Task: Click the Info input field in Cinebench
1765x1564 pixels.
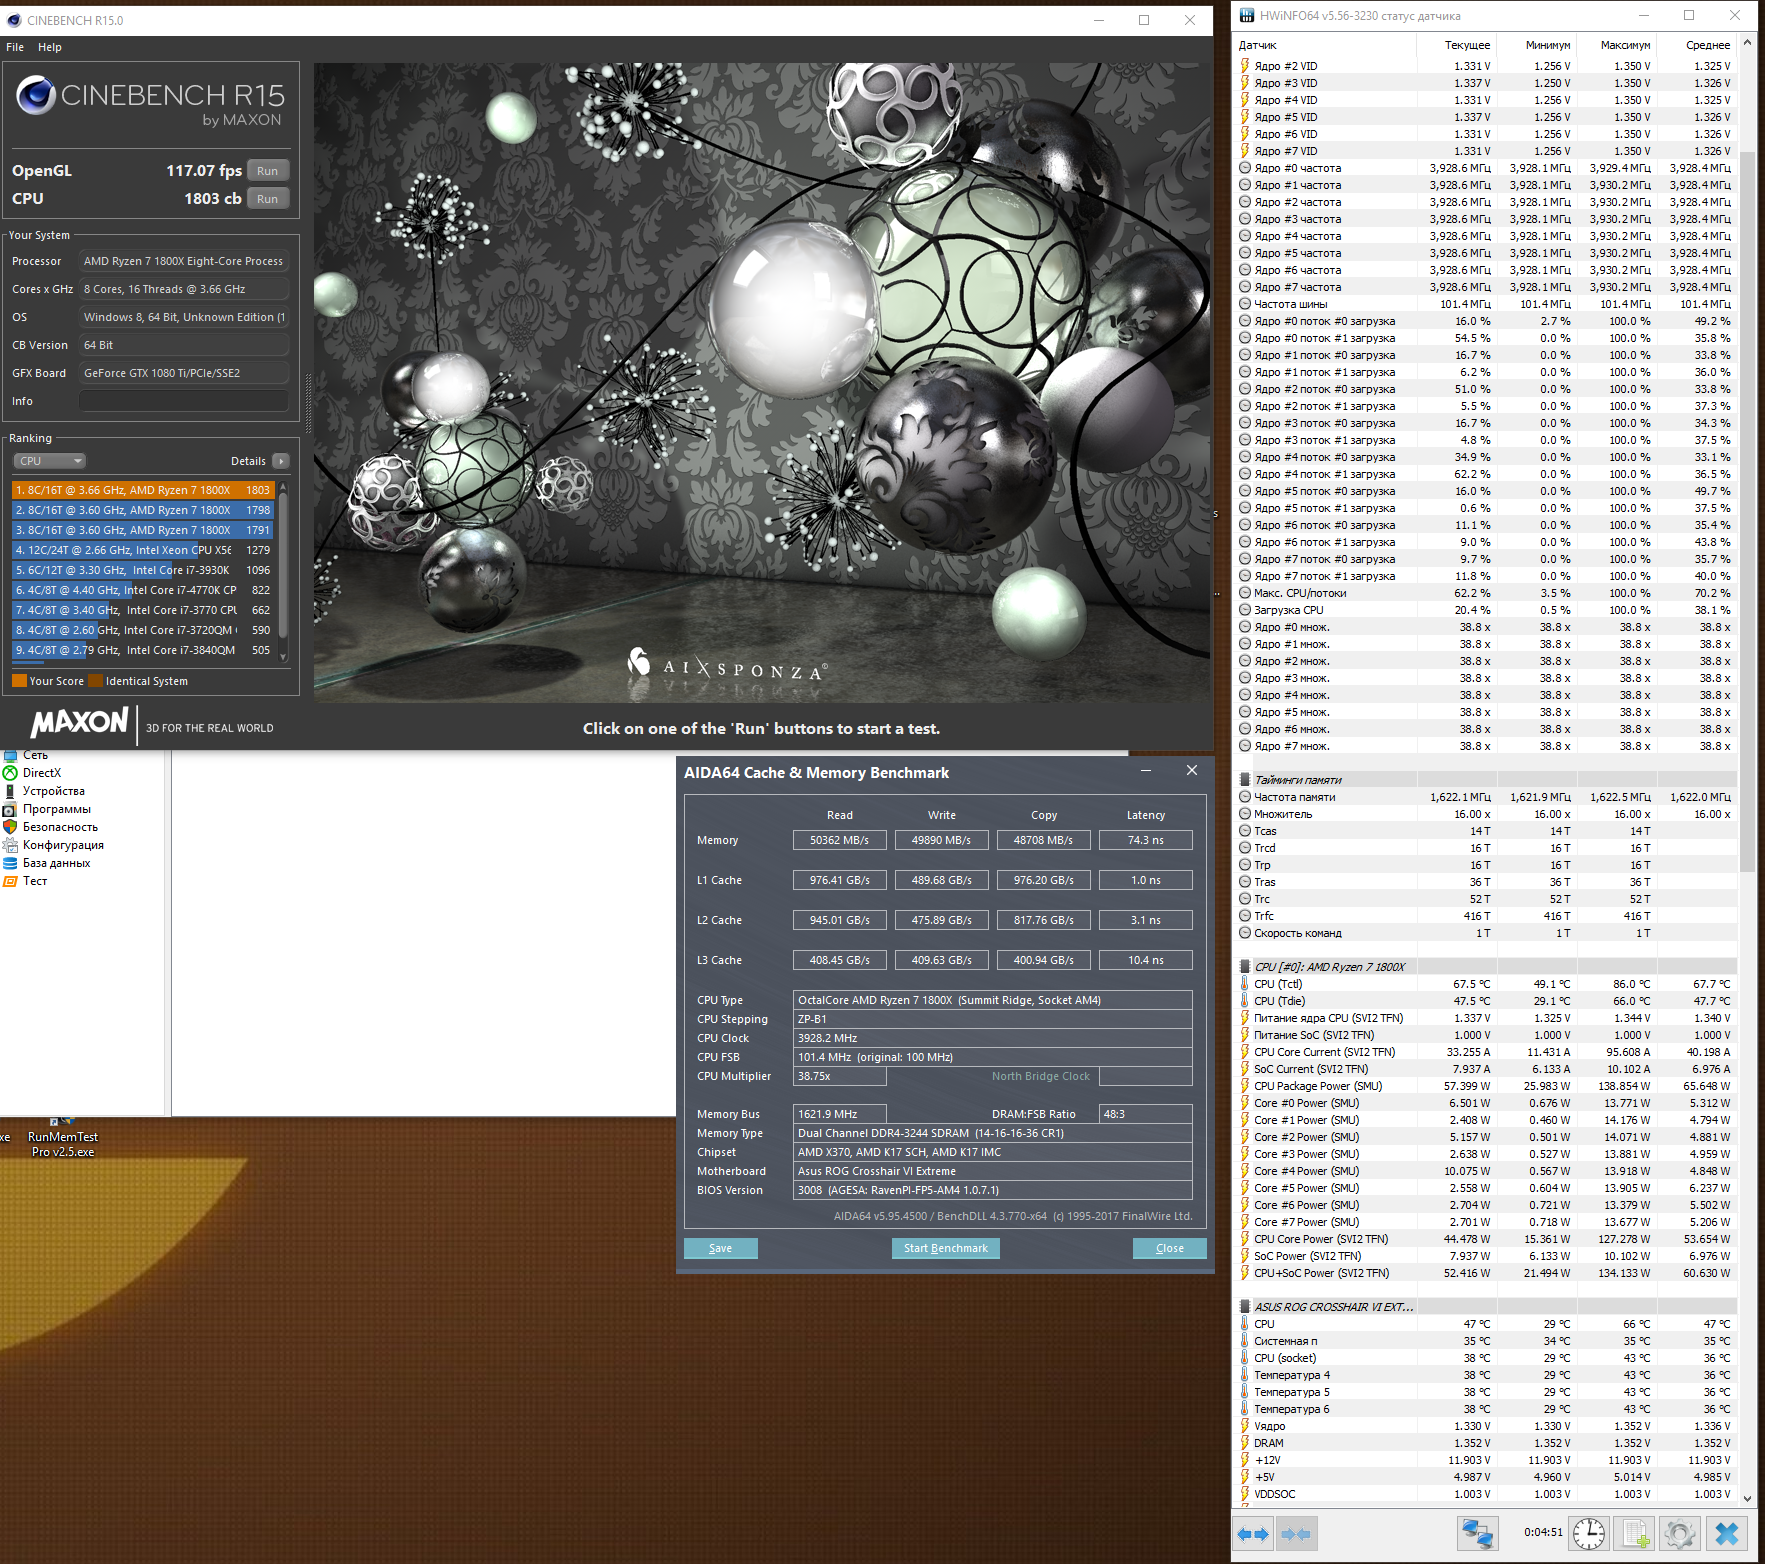Action: 184,401
